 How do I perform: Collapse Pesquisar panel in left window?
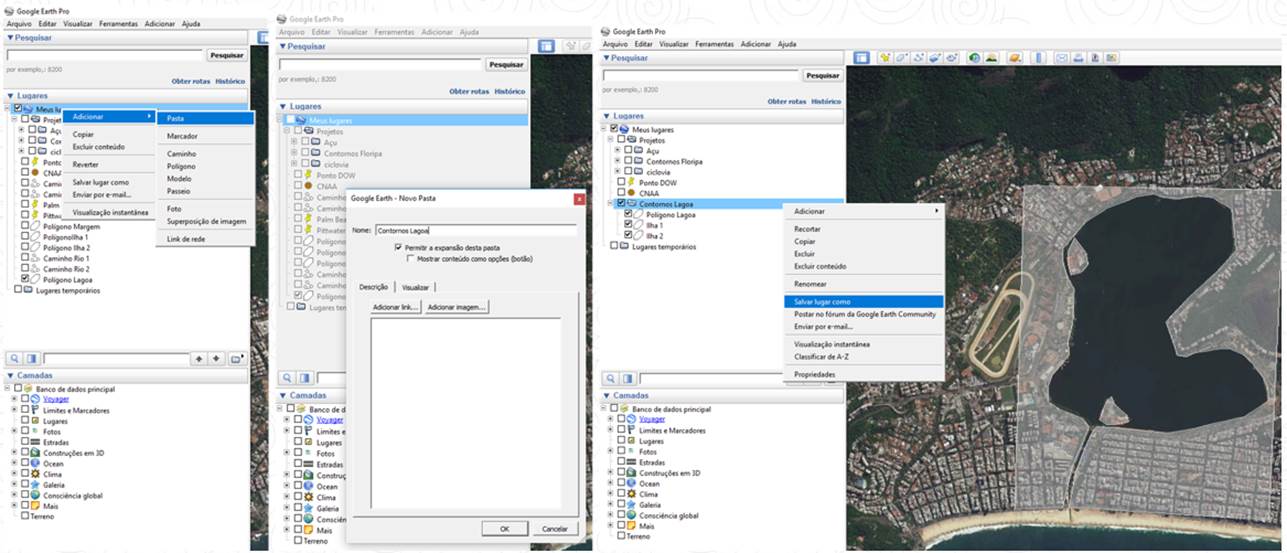10,37
